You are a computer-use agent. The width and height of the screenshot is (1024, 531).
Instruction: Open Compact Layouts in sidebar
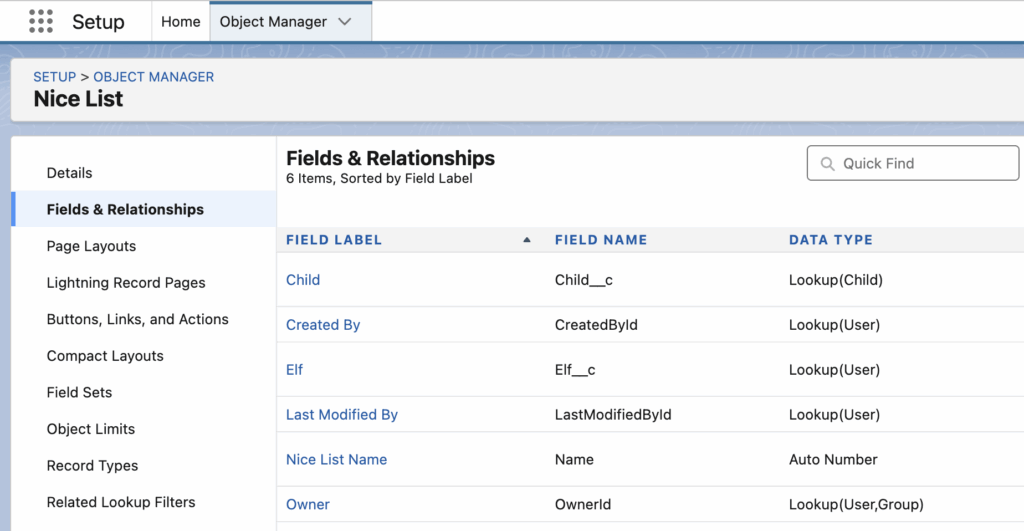105,356
